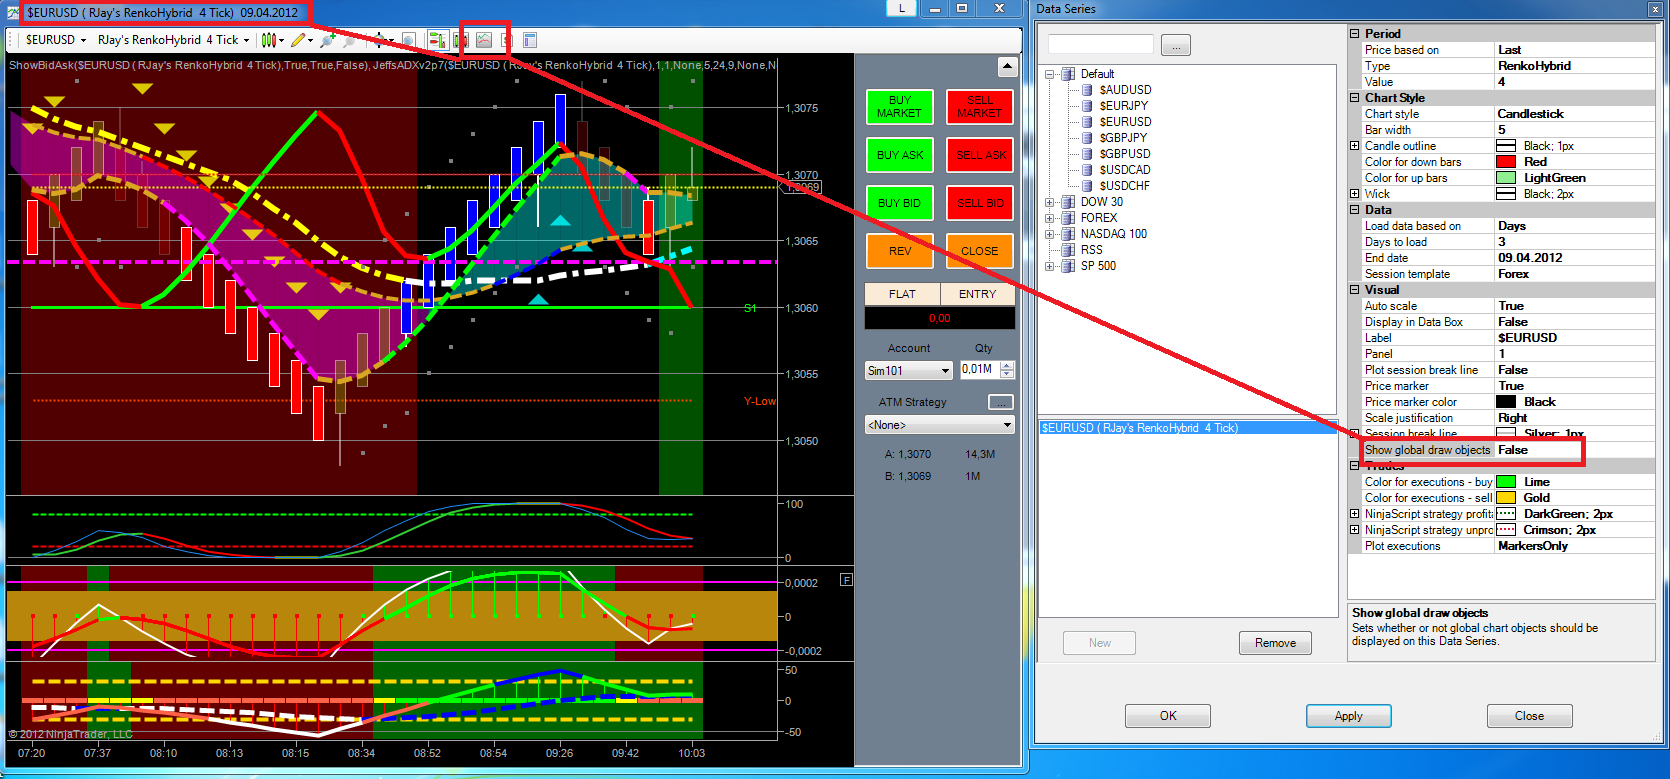Image resolution: width=1670 pixels, height=779 pixels.
Task: Click the ENTRY box in Chart Trader
Action: coord(978,294)
